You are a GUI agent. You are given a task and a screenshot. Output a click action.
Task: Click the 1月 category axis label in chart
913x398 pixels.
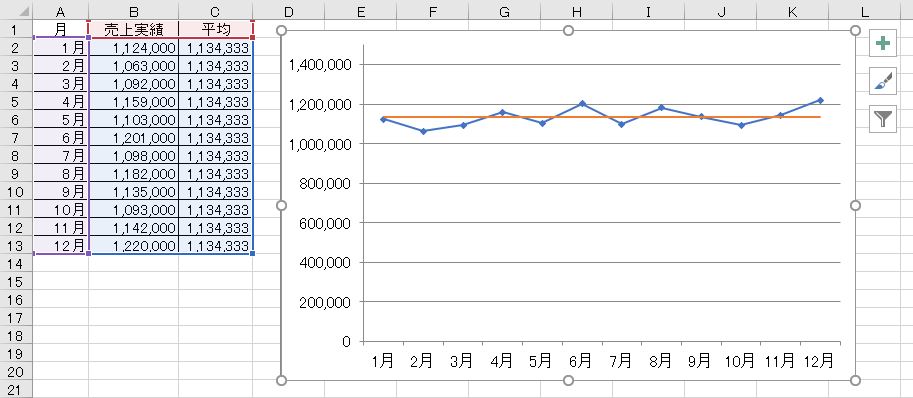click(x=383, y=361)
